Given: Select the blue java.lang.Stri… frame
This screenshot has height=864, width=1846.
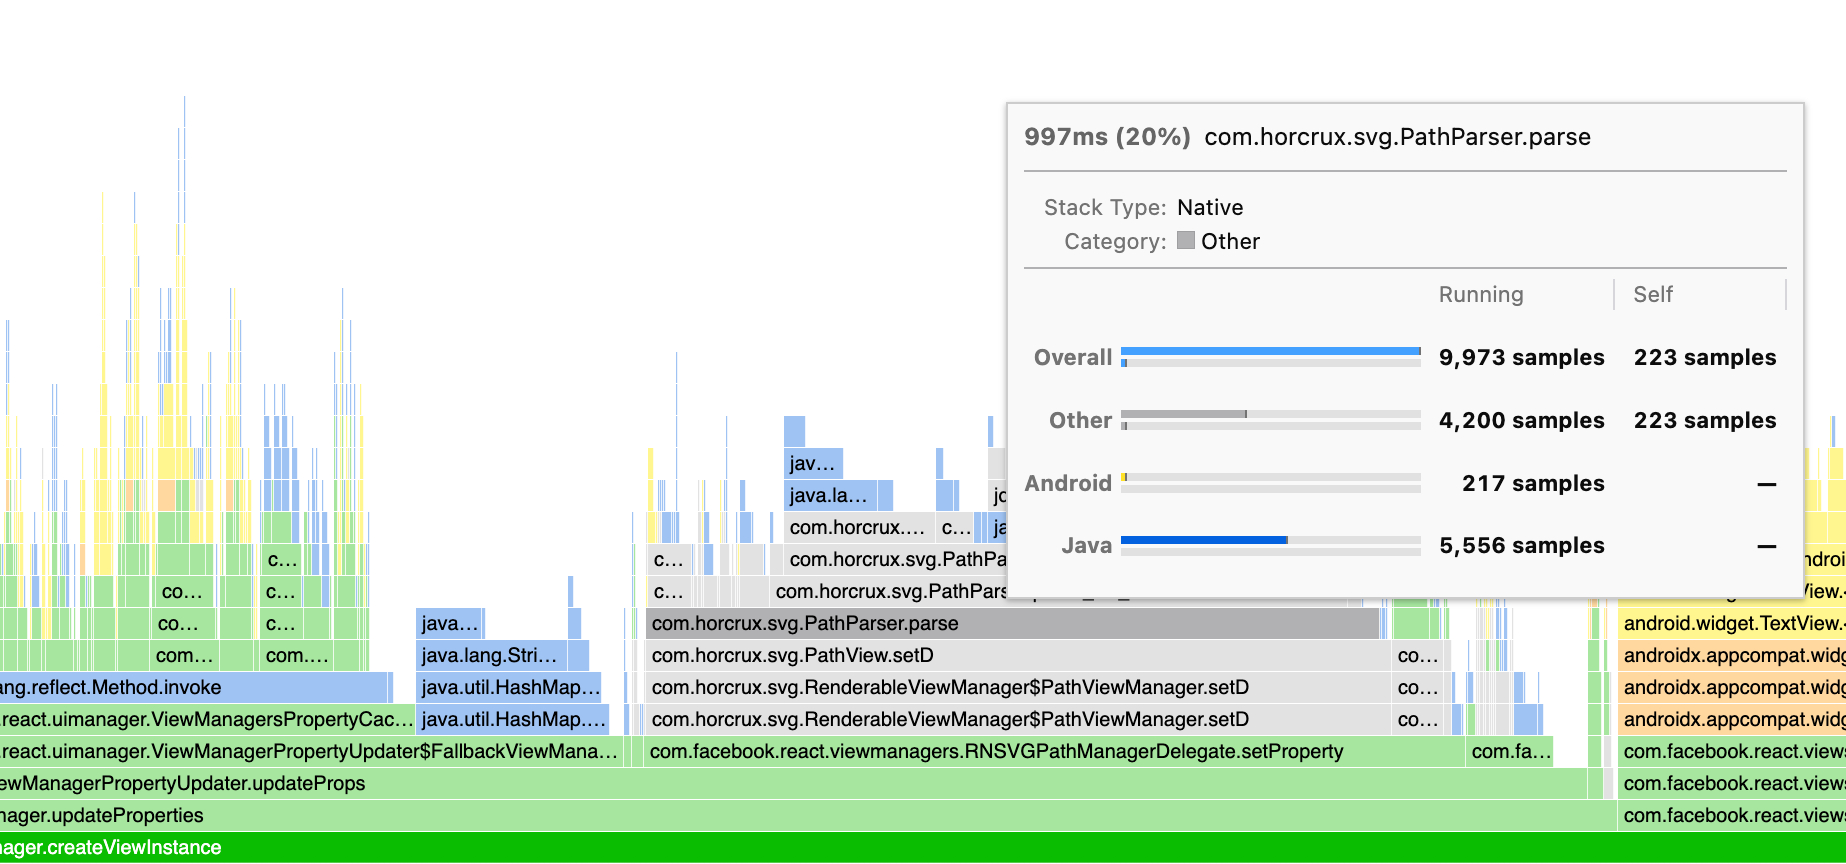Looking at the screenshot, I should pyautogui.click(x=492, y=656).
